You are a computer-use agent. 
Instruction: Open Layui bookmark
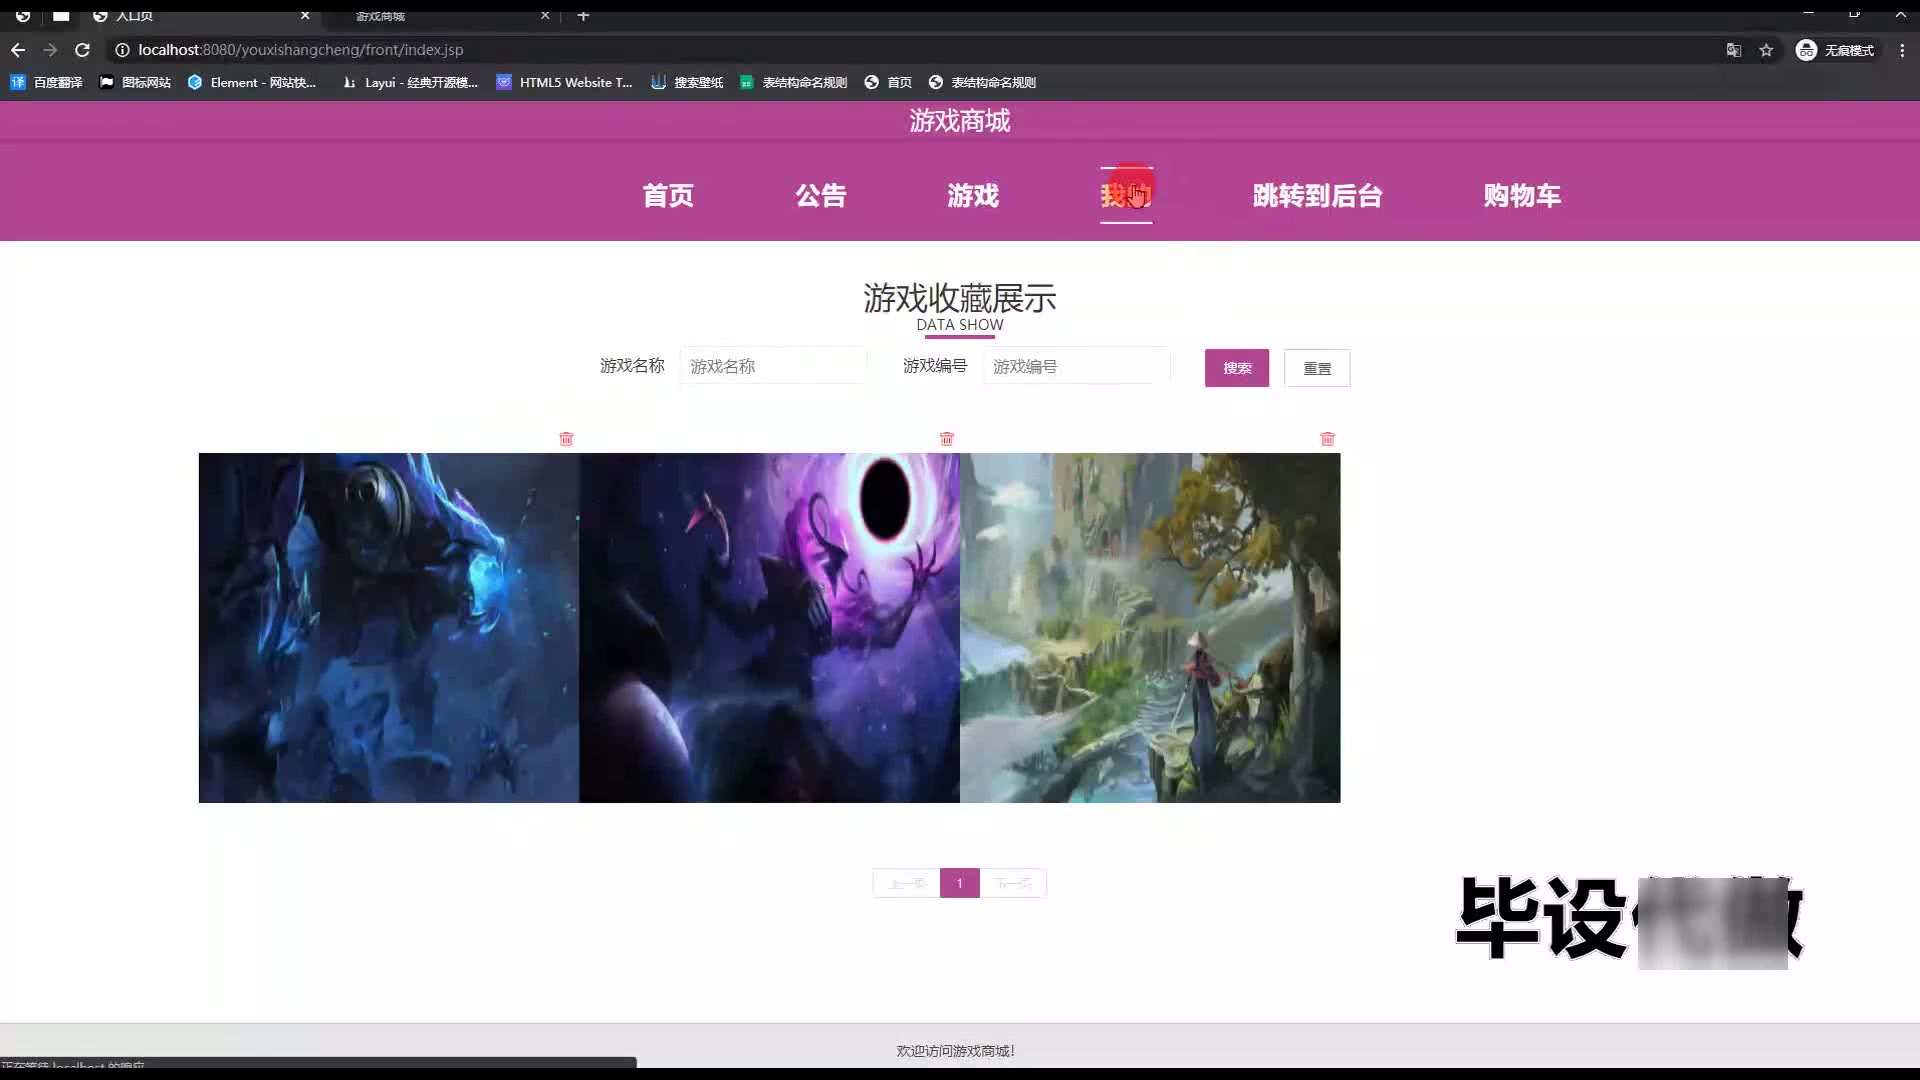(410, 82)
